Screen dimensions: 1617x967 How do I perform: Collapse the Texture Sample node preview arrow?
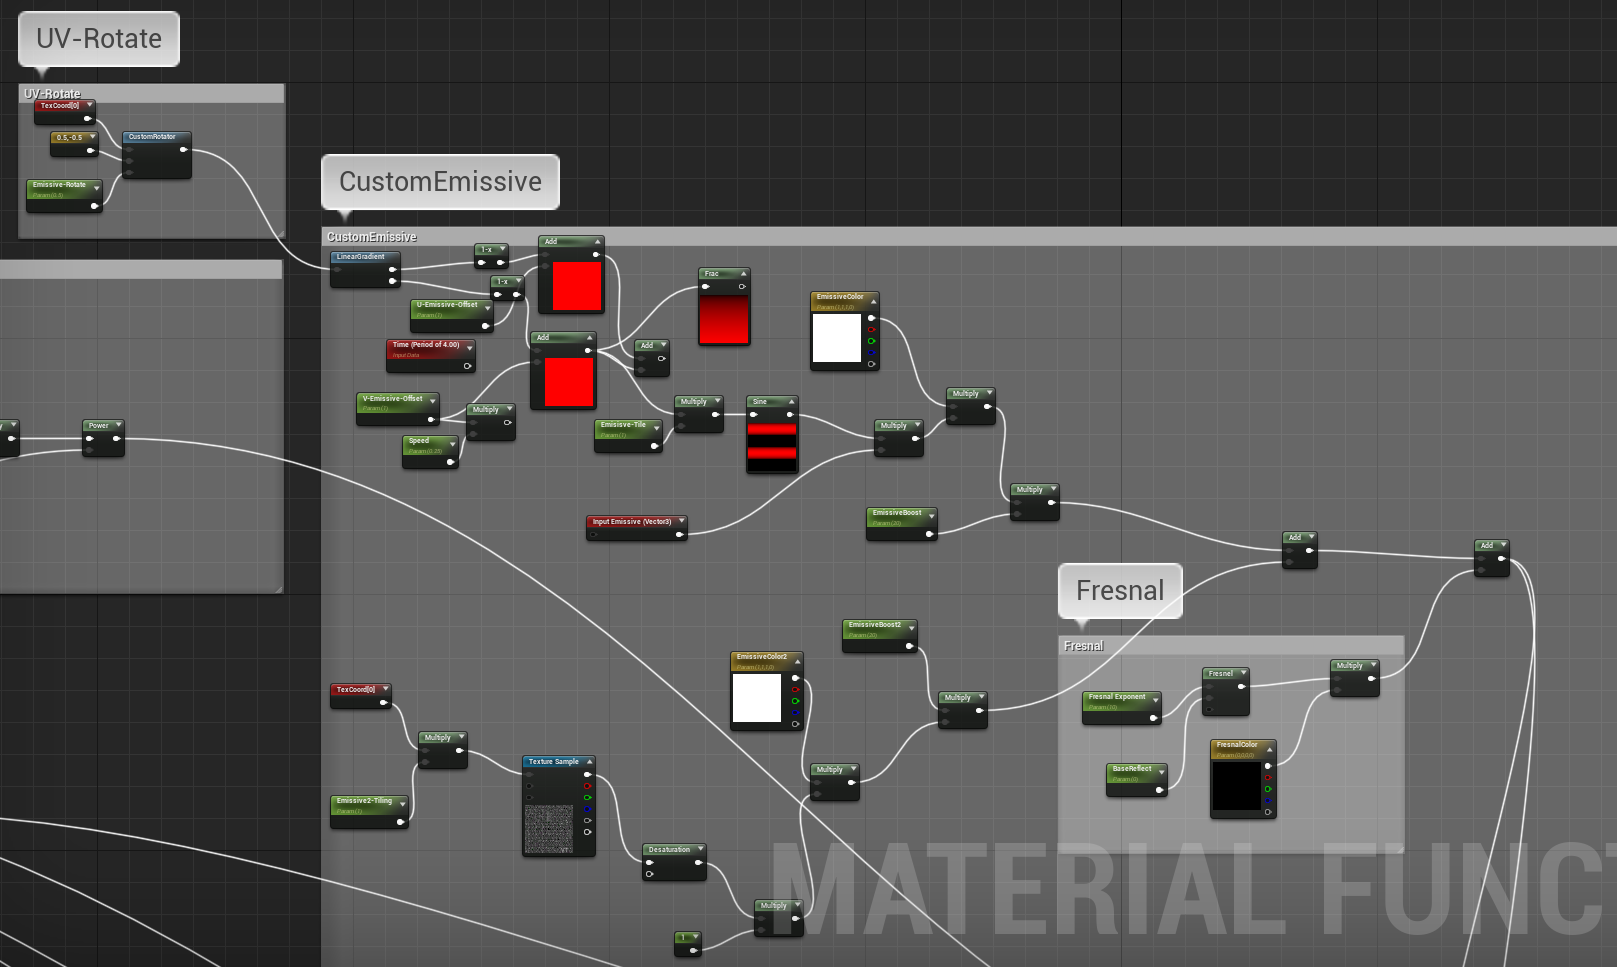589,762
